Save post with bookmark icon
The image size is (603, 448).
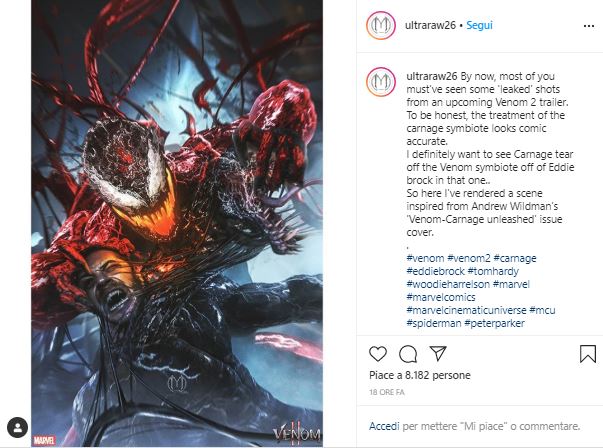588,354
